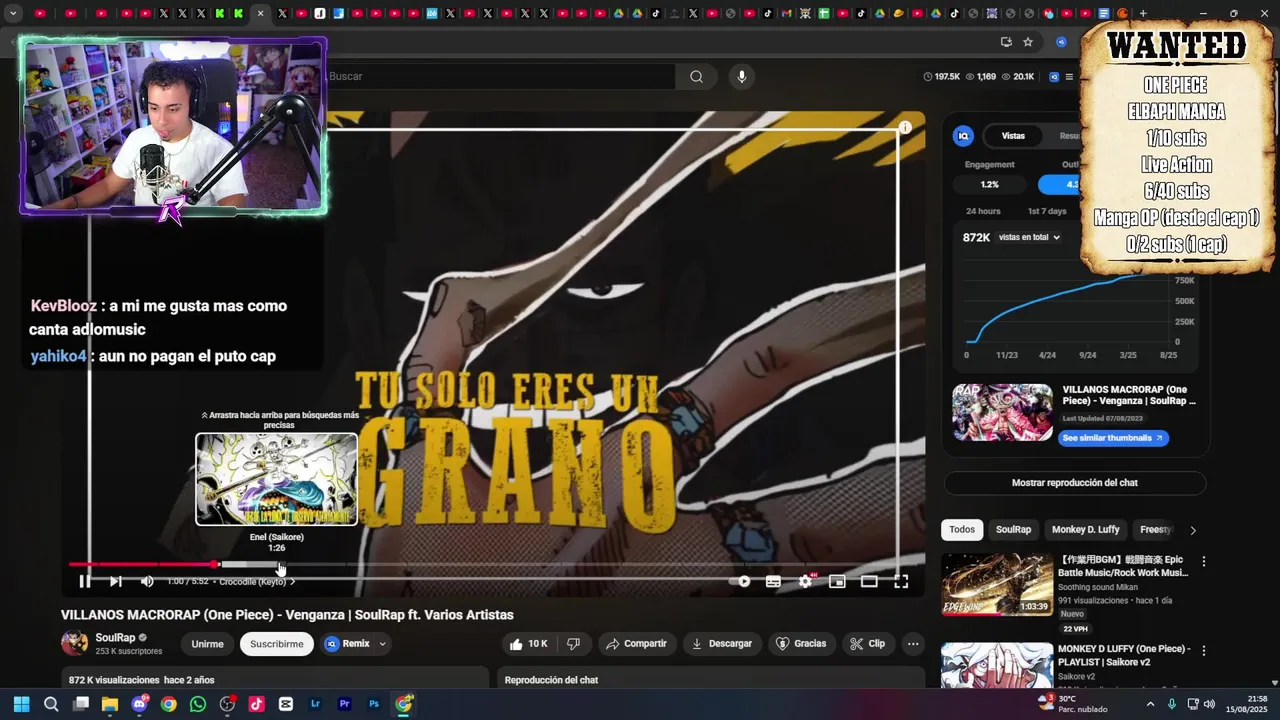
Task: Open File Explorer from the taskbar
Action: coord(110,704)
